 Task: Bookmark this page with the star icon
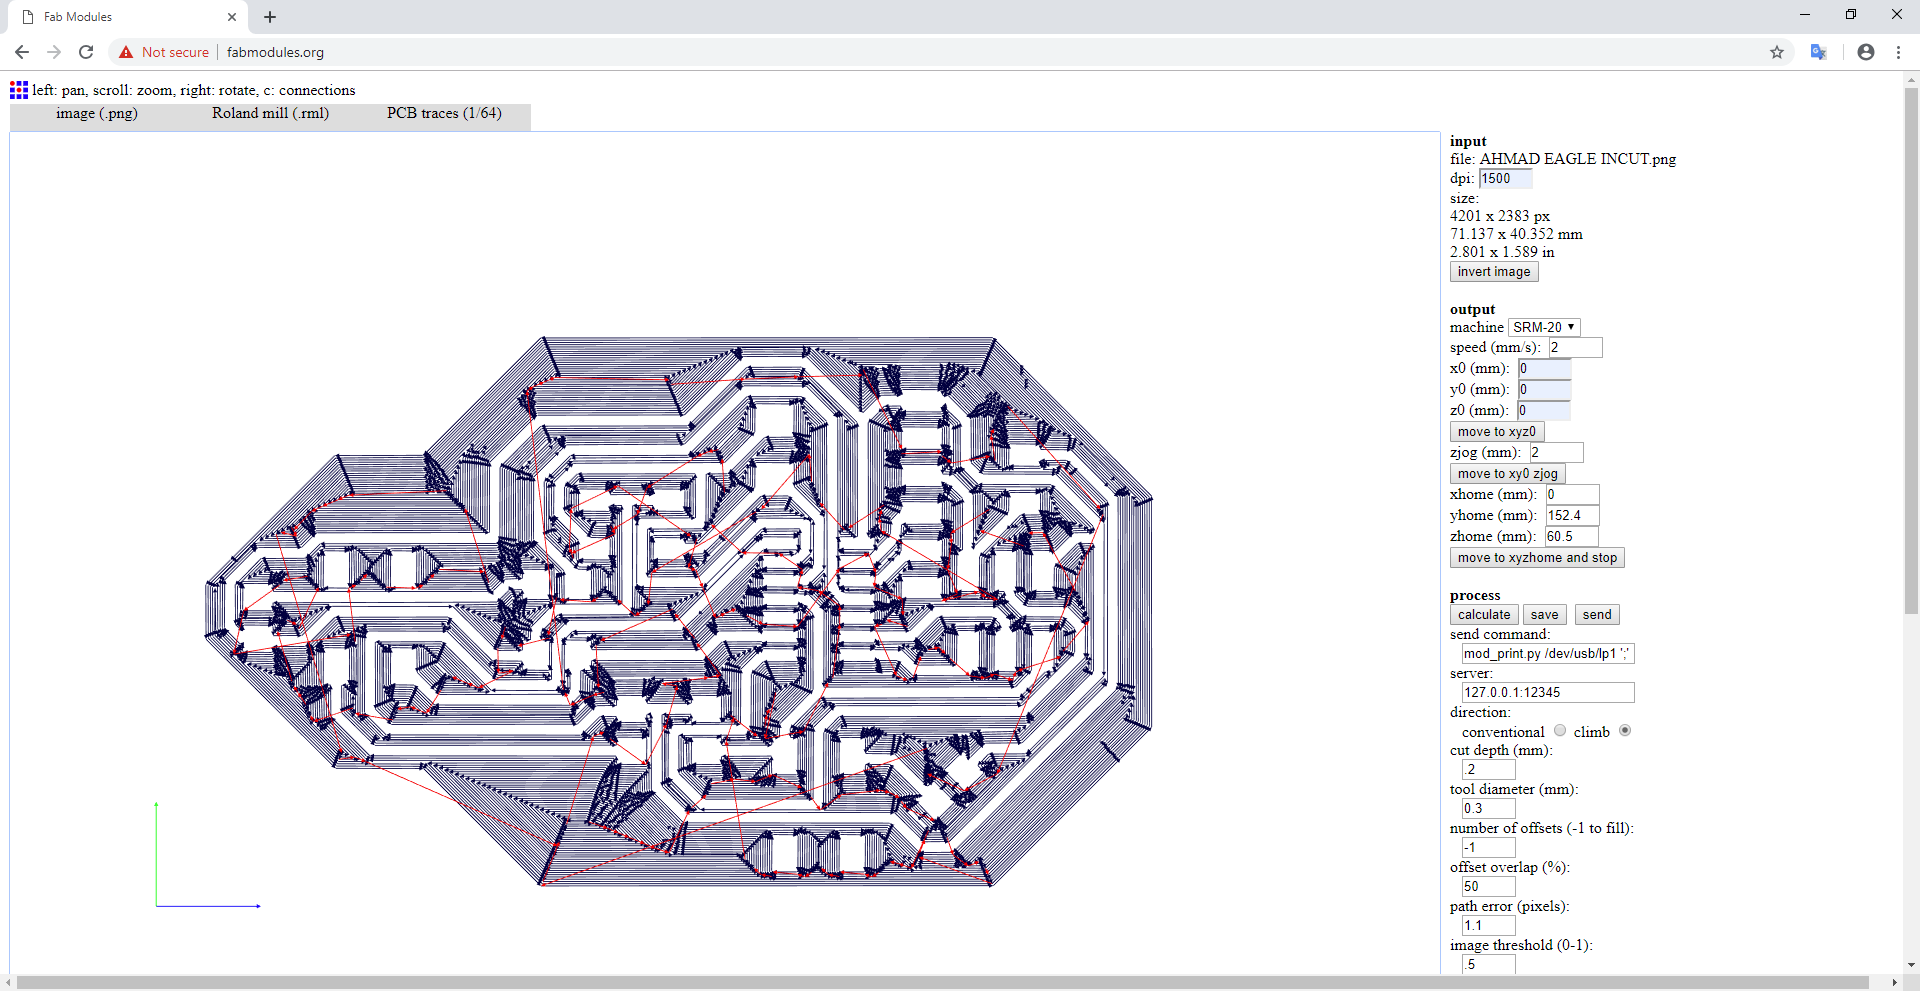point(1777,52)
